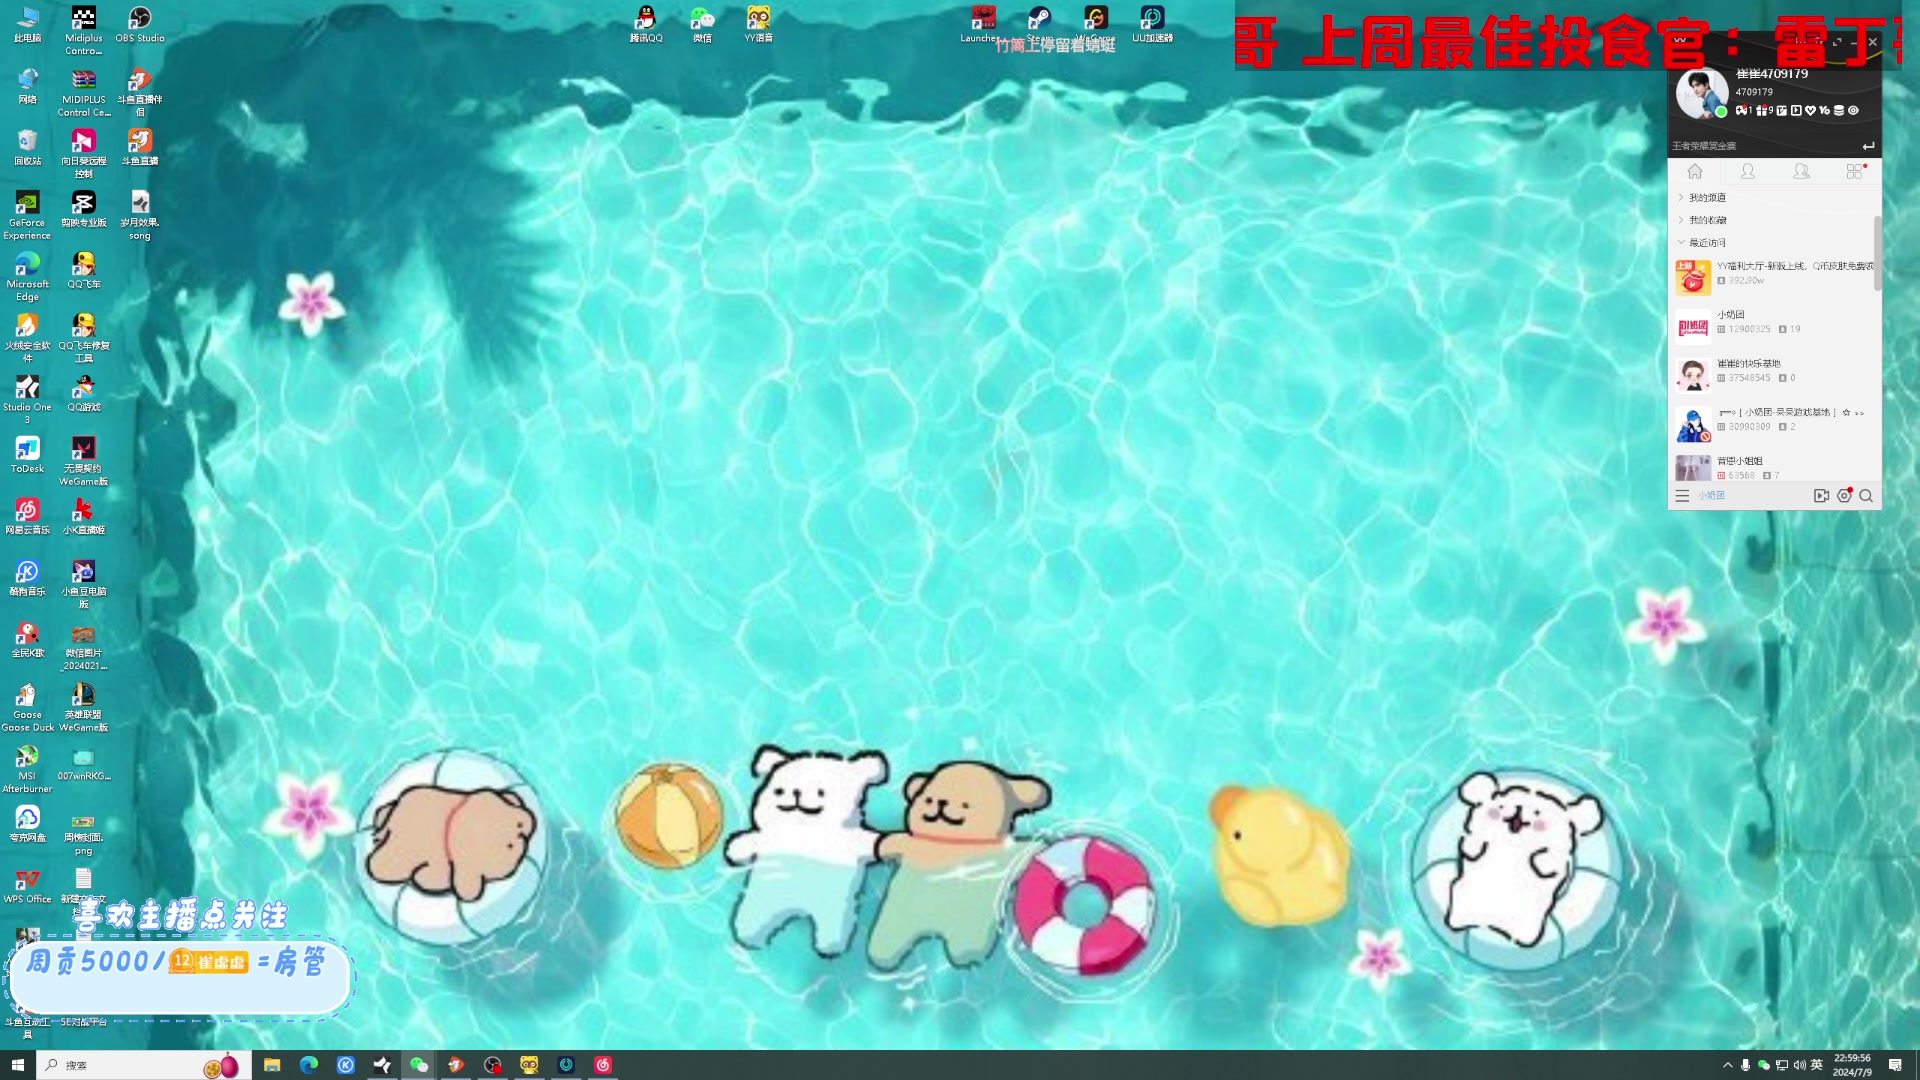This screenshot has height=1080, width=1920.
Task: Click the YY video broadcast icon in bottom bar
Action: click(x=1821, y=496)
